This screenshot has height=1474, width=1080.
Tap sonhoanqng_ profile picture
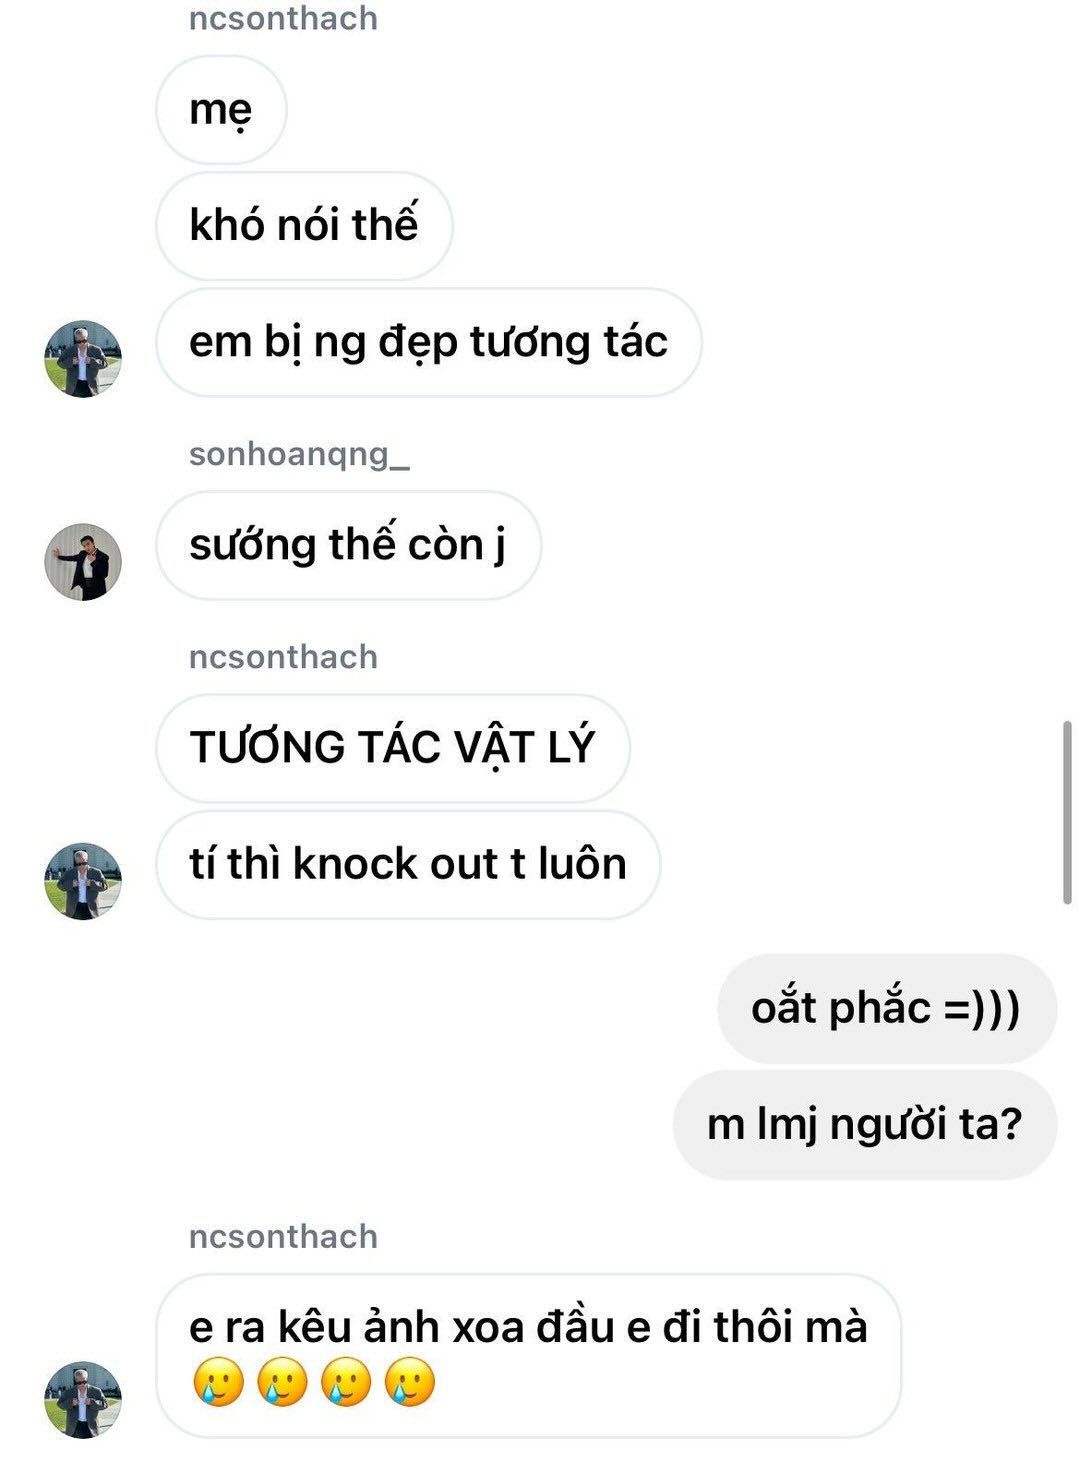point(83,562)
